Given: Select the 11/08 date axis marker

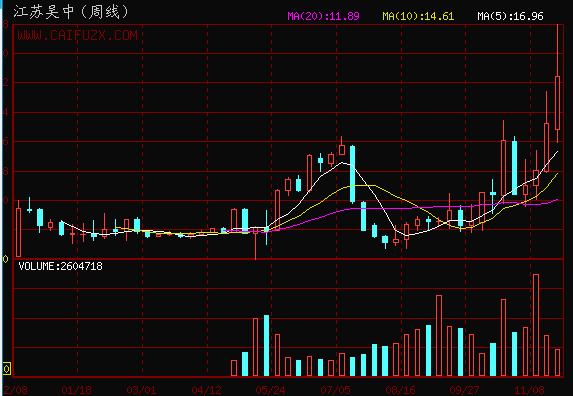Looking at the screenshot, I should [x=530, y=390].
